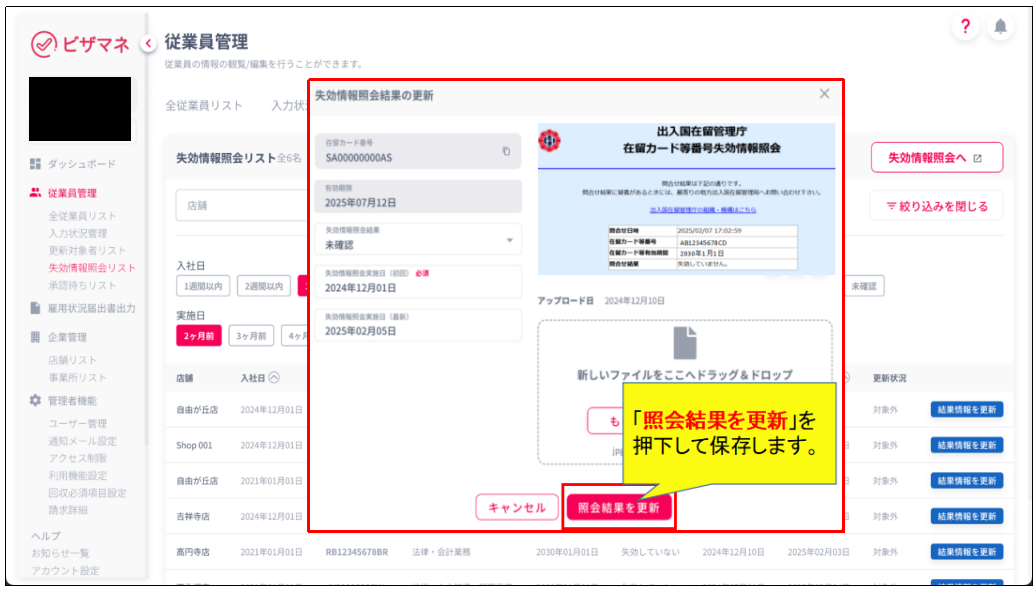1033x590 pixels.
Task: Open the 店舗 filter field
Action: 240,205
